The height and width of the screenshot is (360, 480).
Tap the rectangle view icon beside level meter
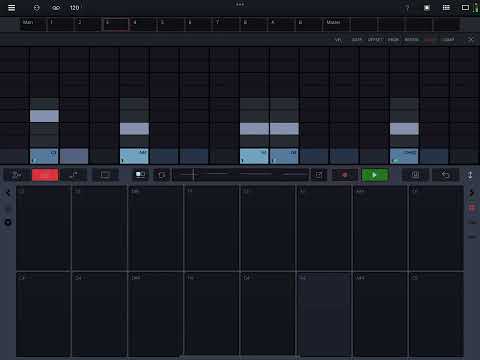click(x=465, y=8)
